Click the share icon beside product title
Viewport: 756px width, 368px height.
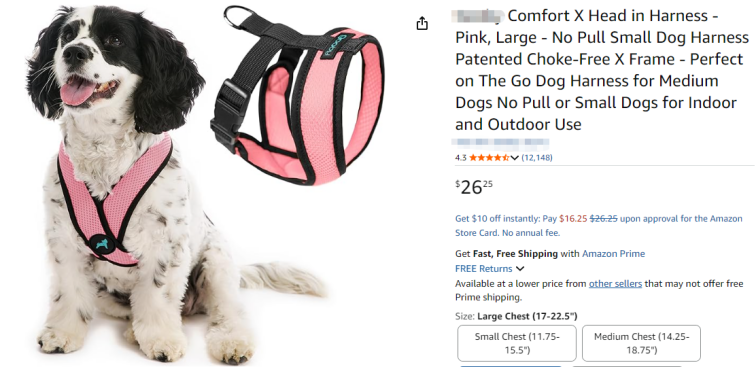(422, 23)
